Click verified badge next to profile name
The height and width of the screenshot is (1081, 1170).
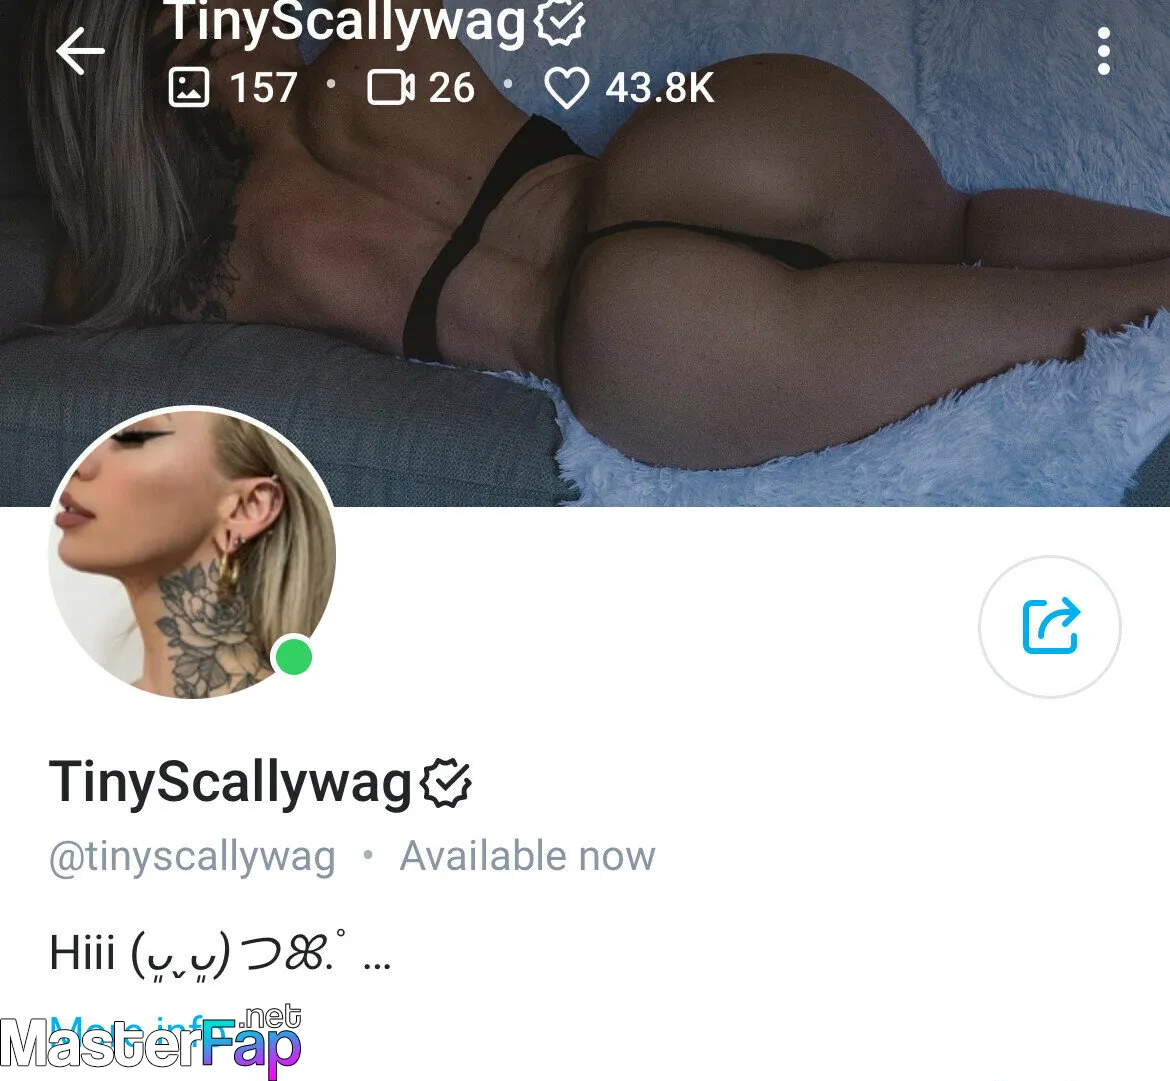pos(445,783)
